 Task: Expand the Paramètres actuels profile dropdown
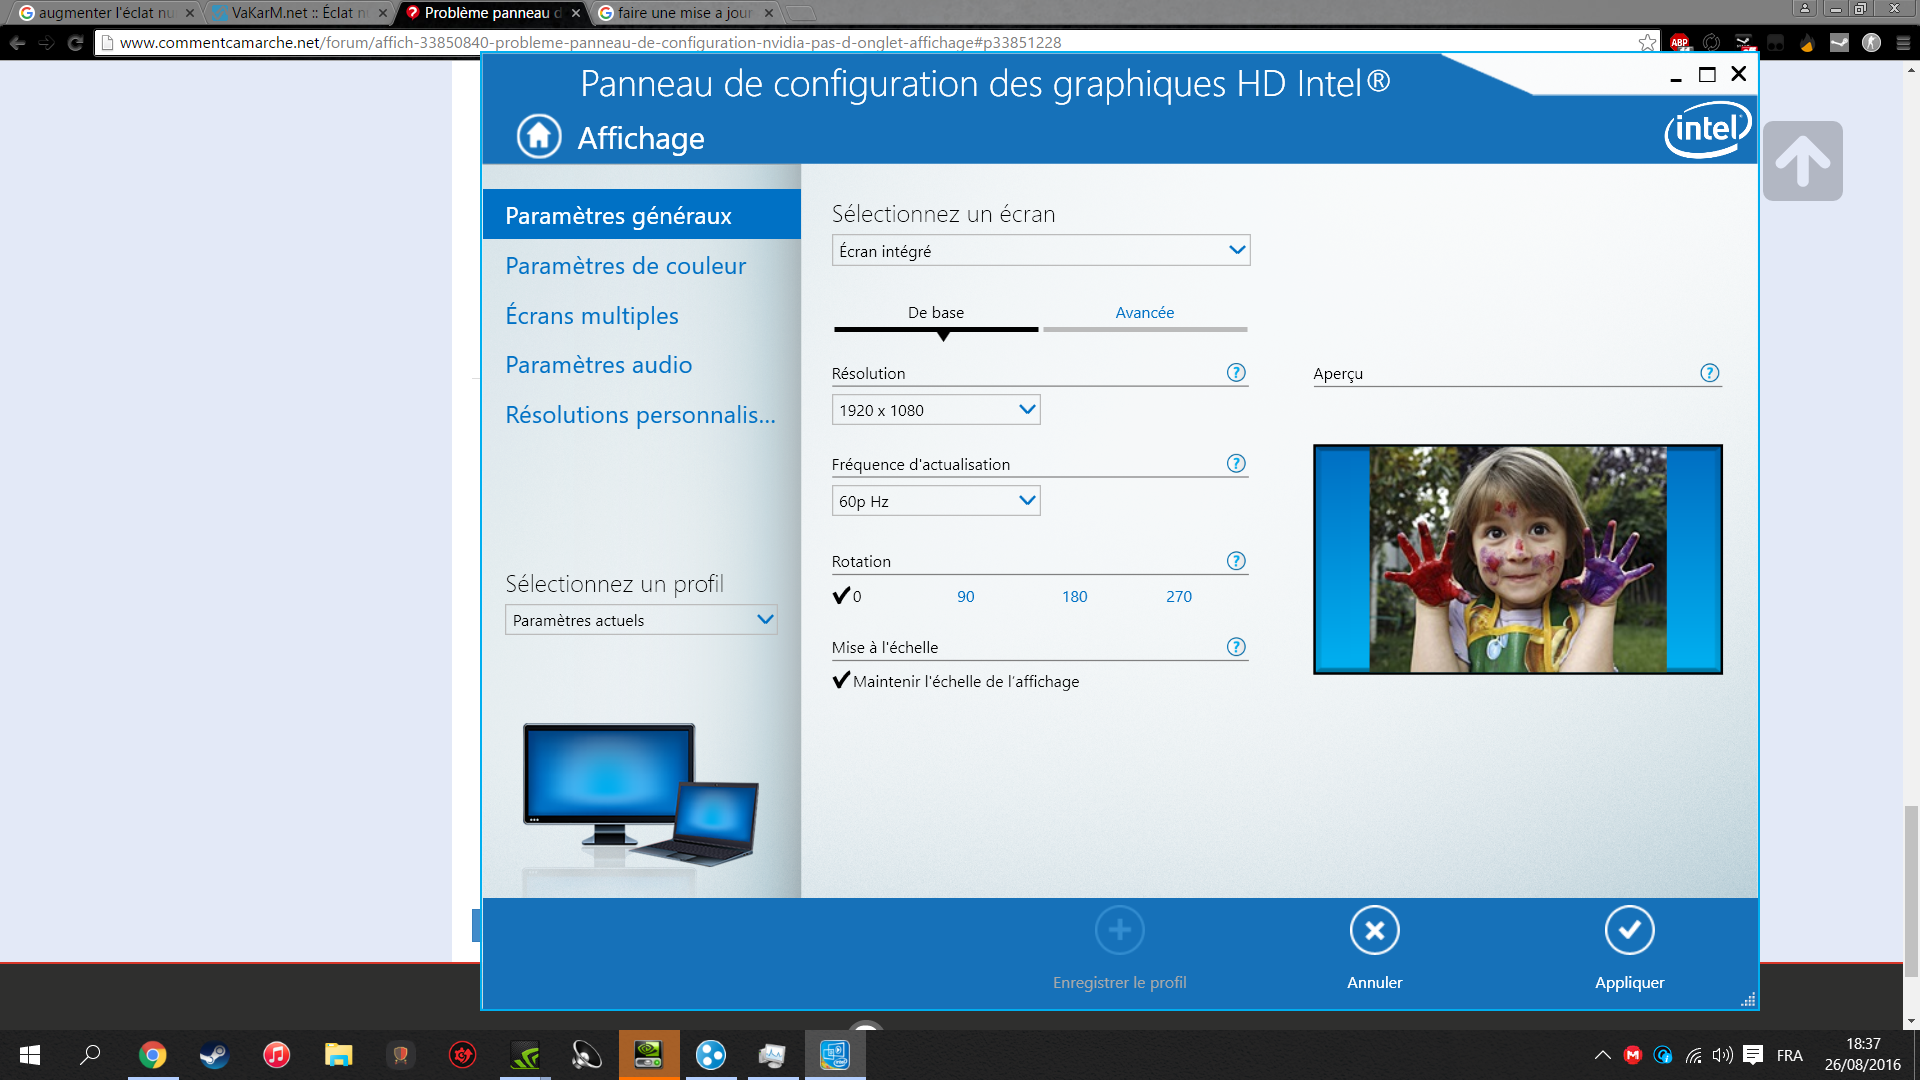pos(640,620)
